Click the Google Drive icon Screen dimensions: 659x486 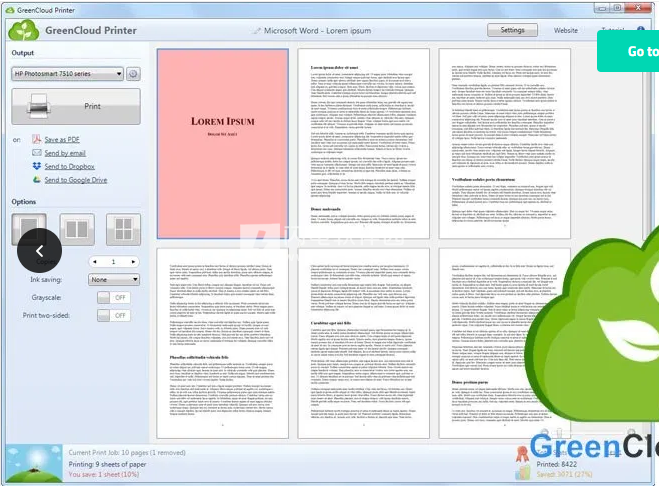pyautogui.click(x=36, y=180)
